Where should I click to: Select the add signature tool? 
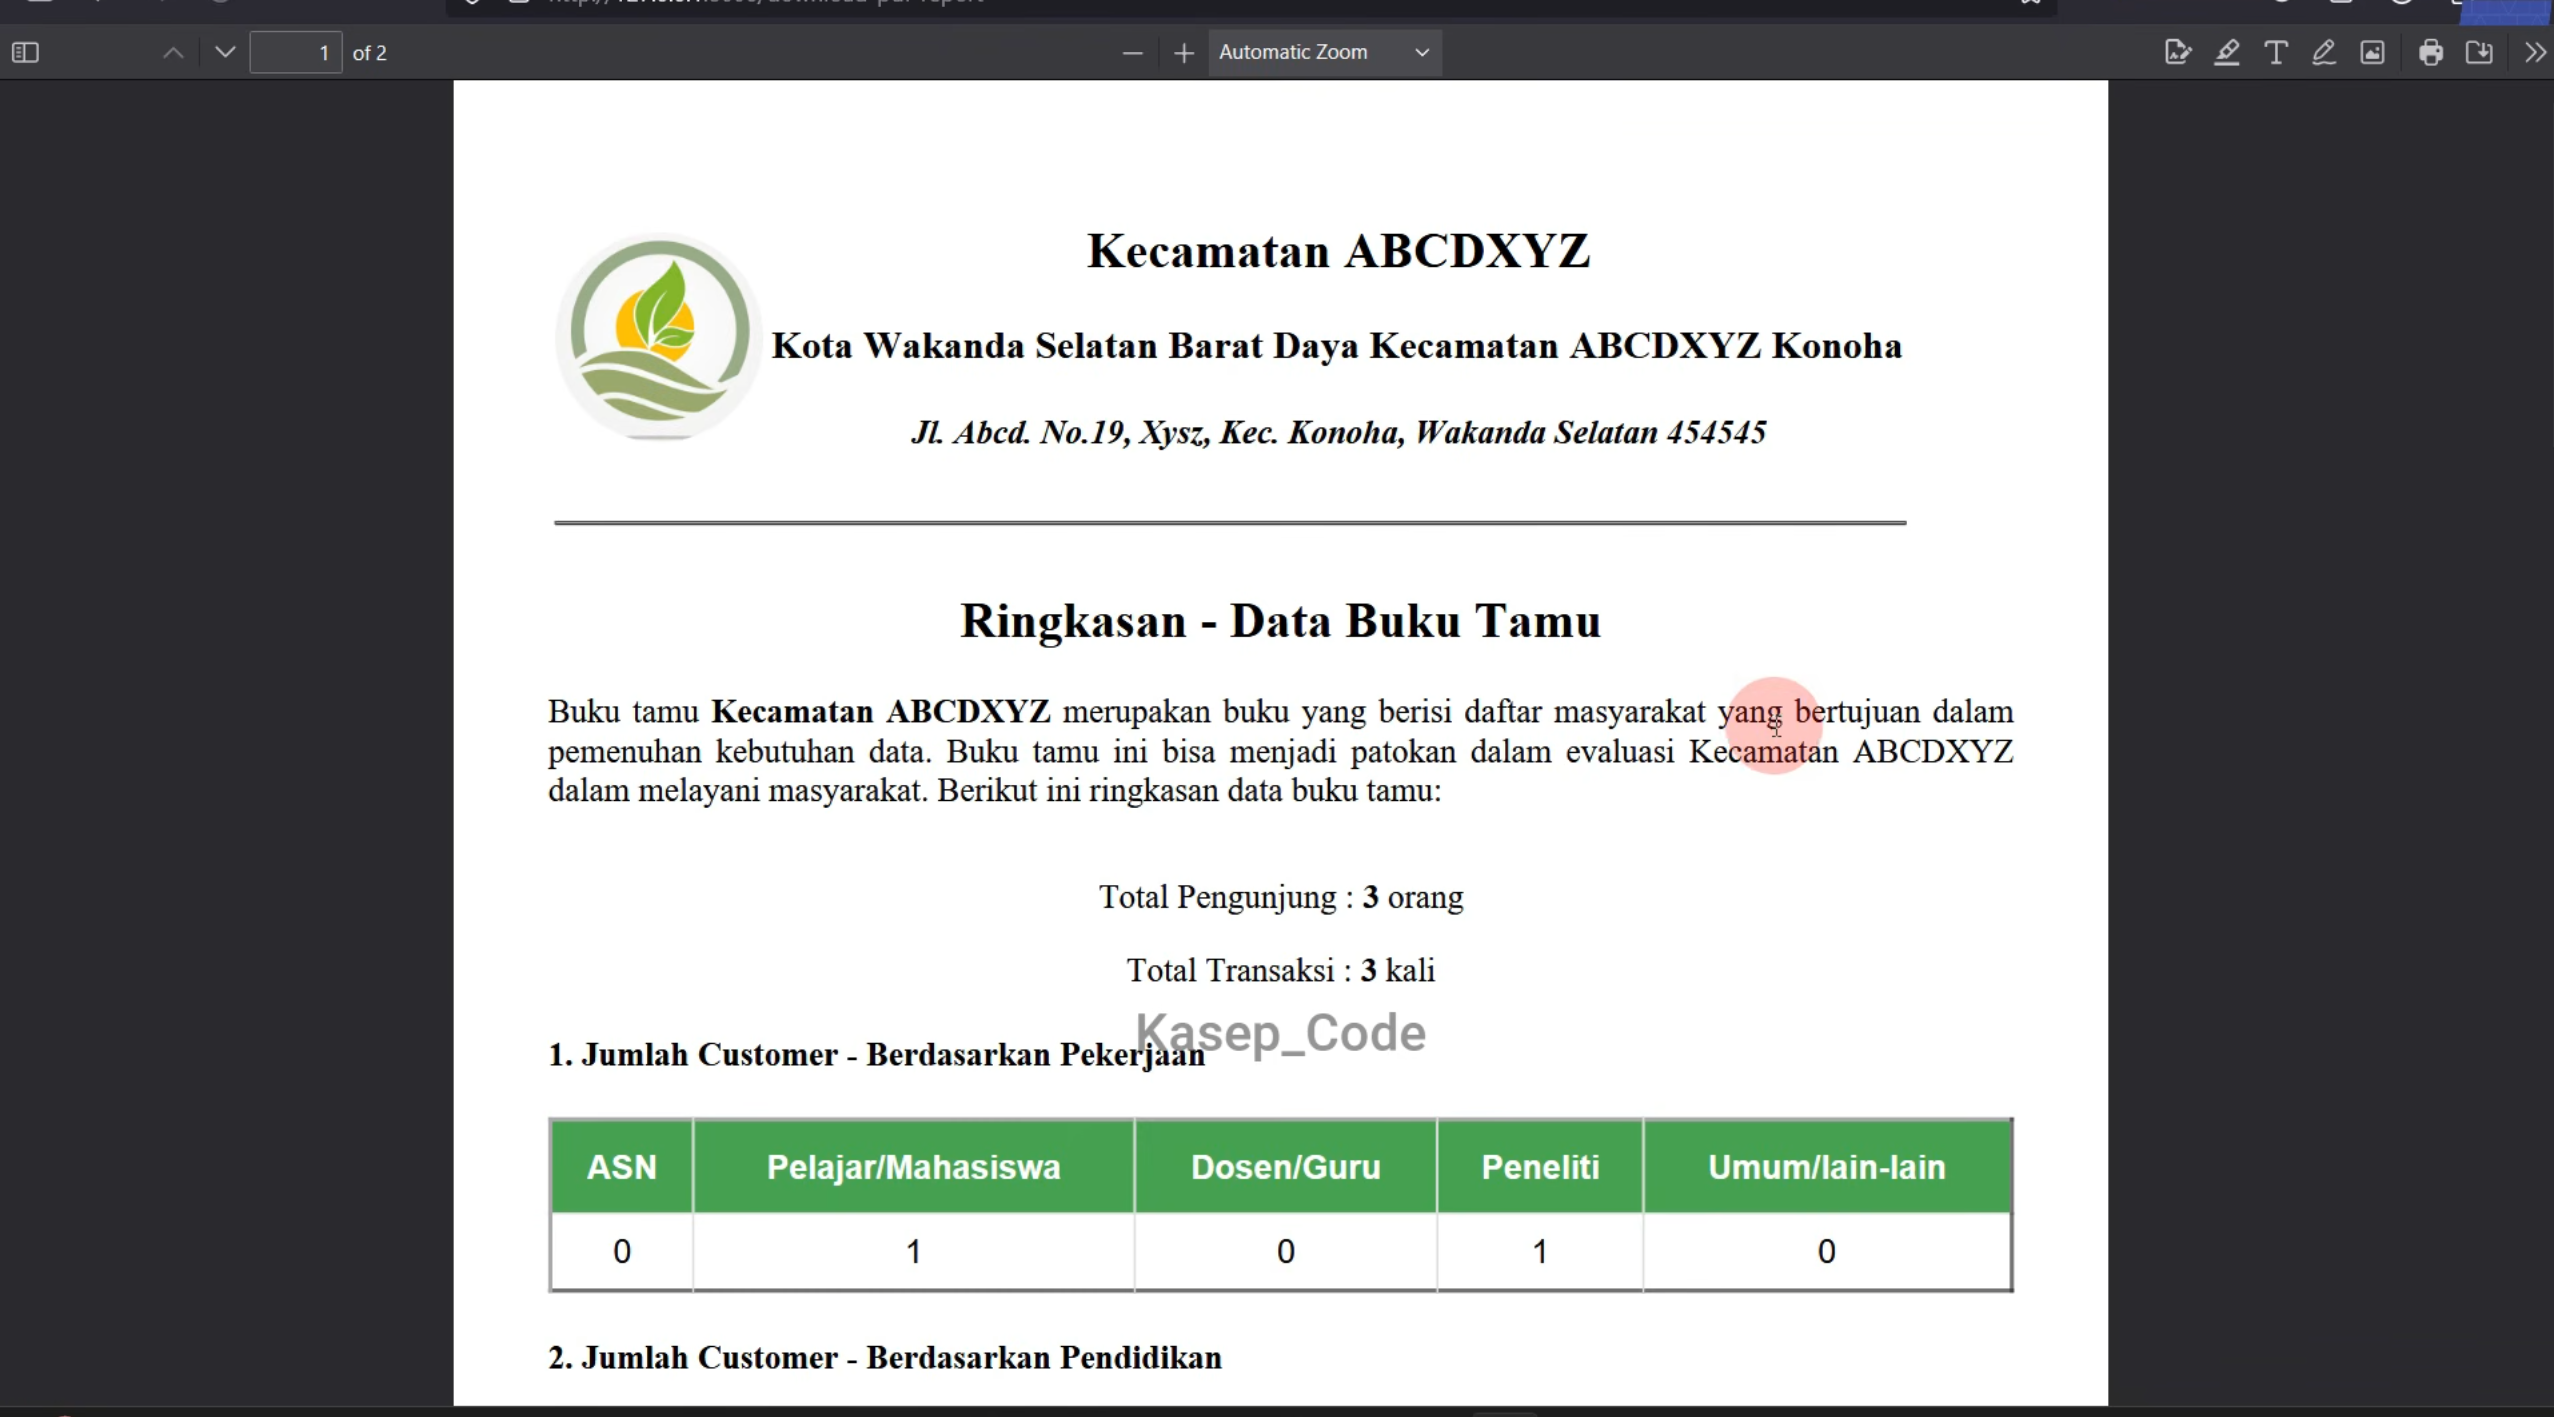click(x=2178, y=52)
